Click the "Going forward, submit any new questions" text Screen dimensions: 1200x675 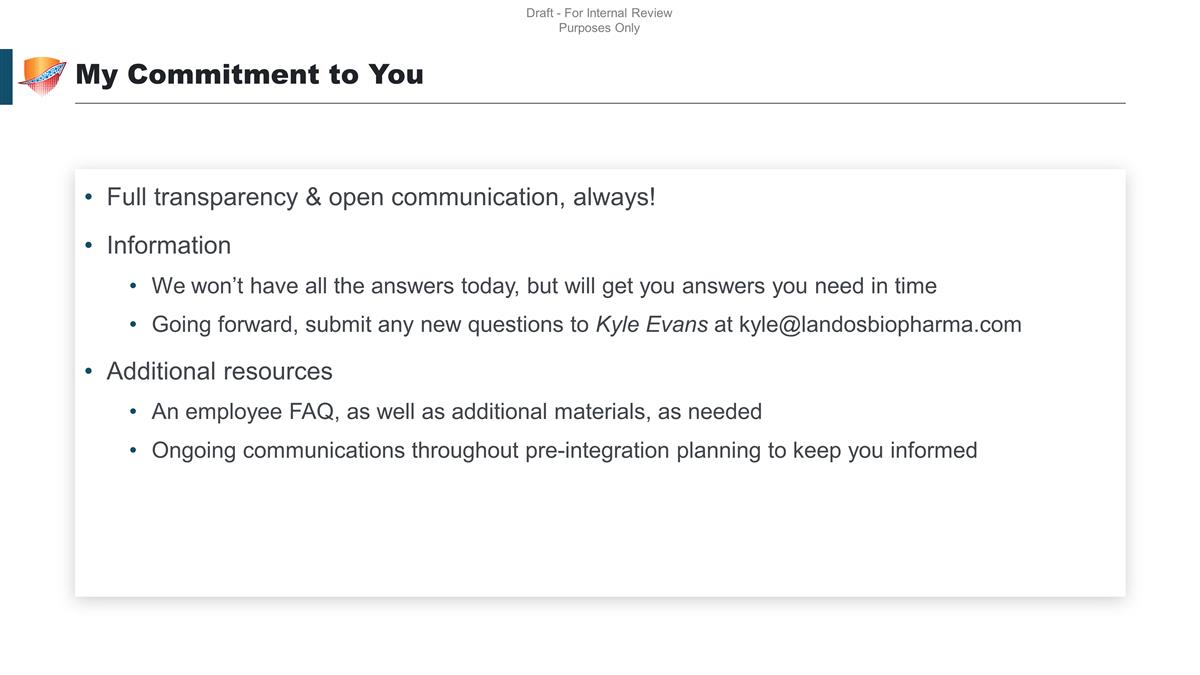pyautogui.click(x=370, y=324)
